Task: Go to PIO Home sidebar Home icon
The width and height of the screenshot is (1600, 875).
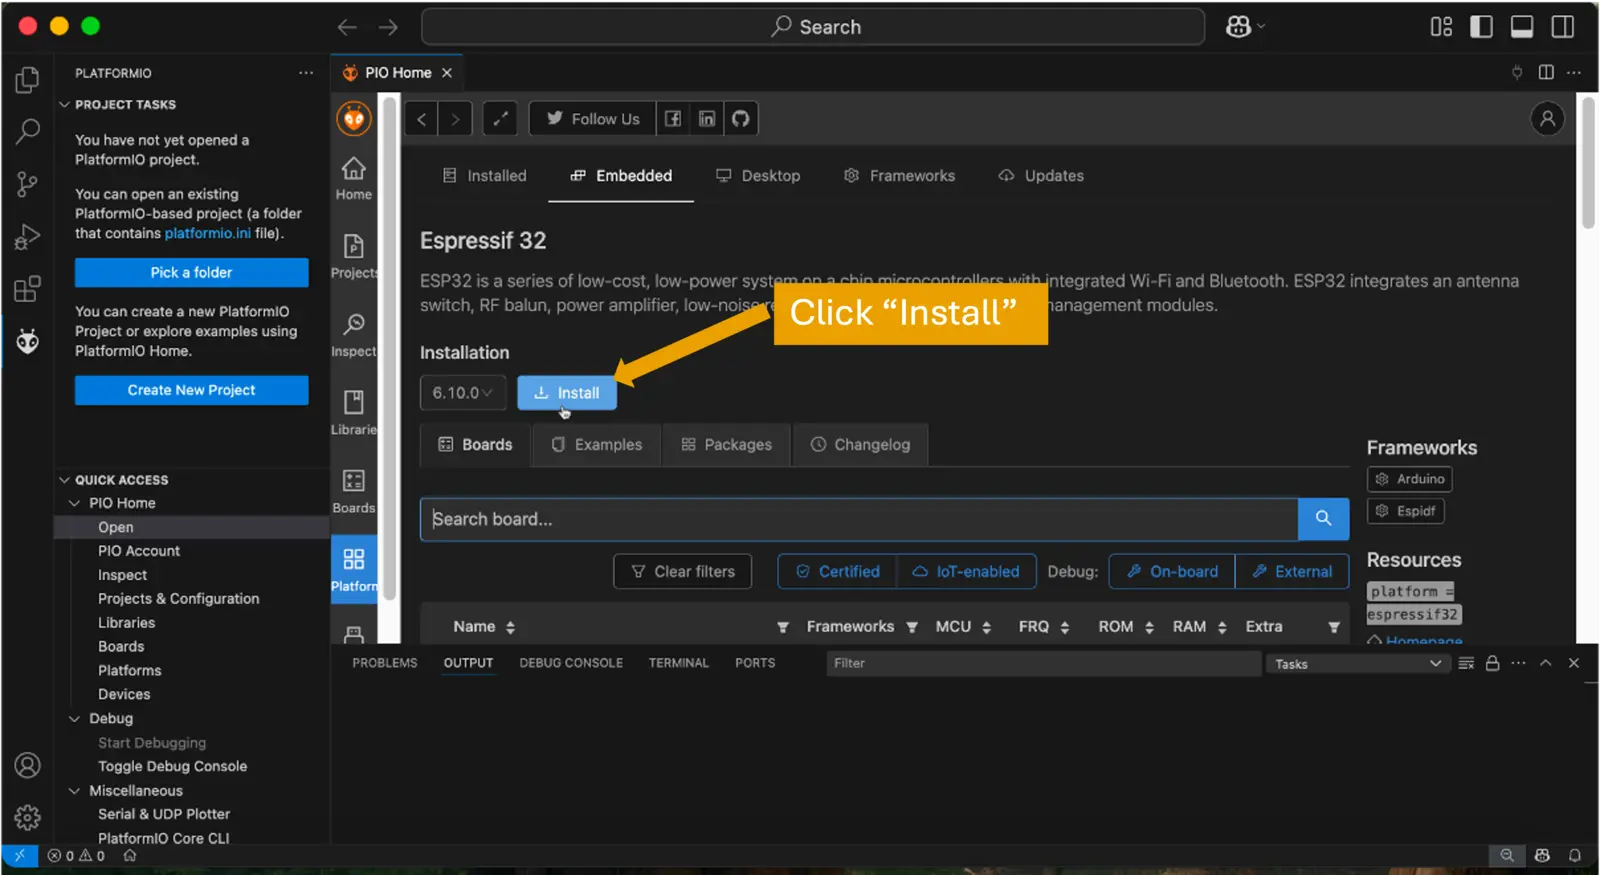Action: [354, 179]
